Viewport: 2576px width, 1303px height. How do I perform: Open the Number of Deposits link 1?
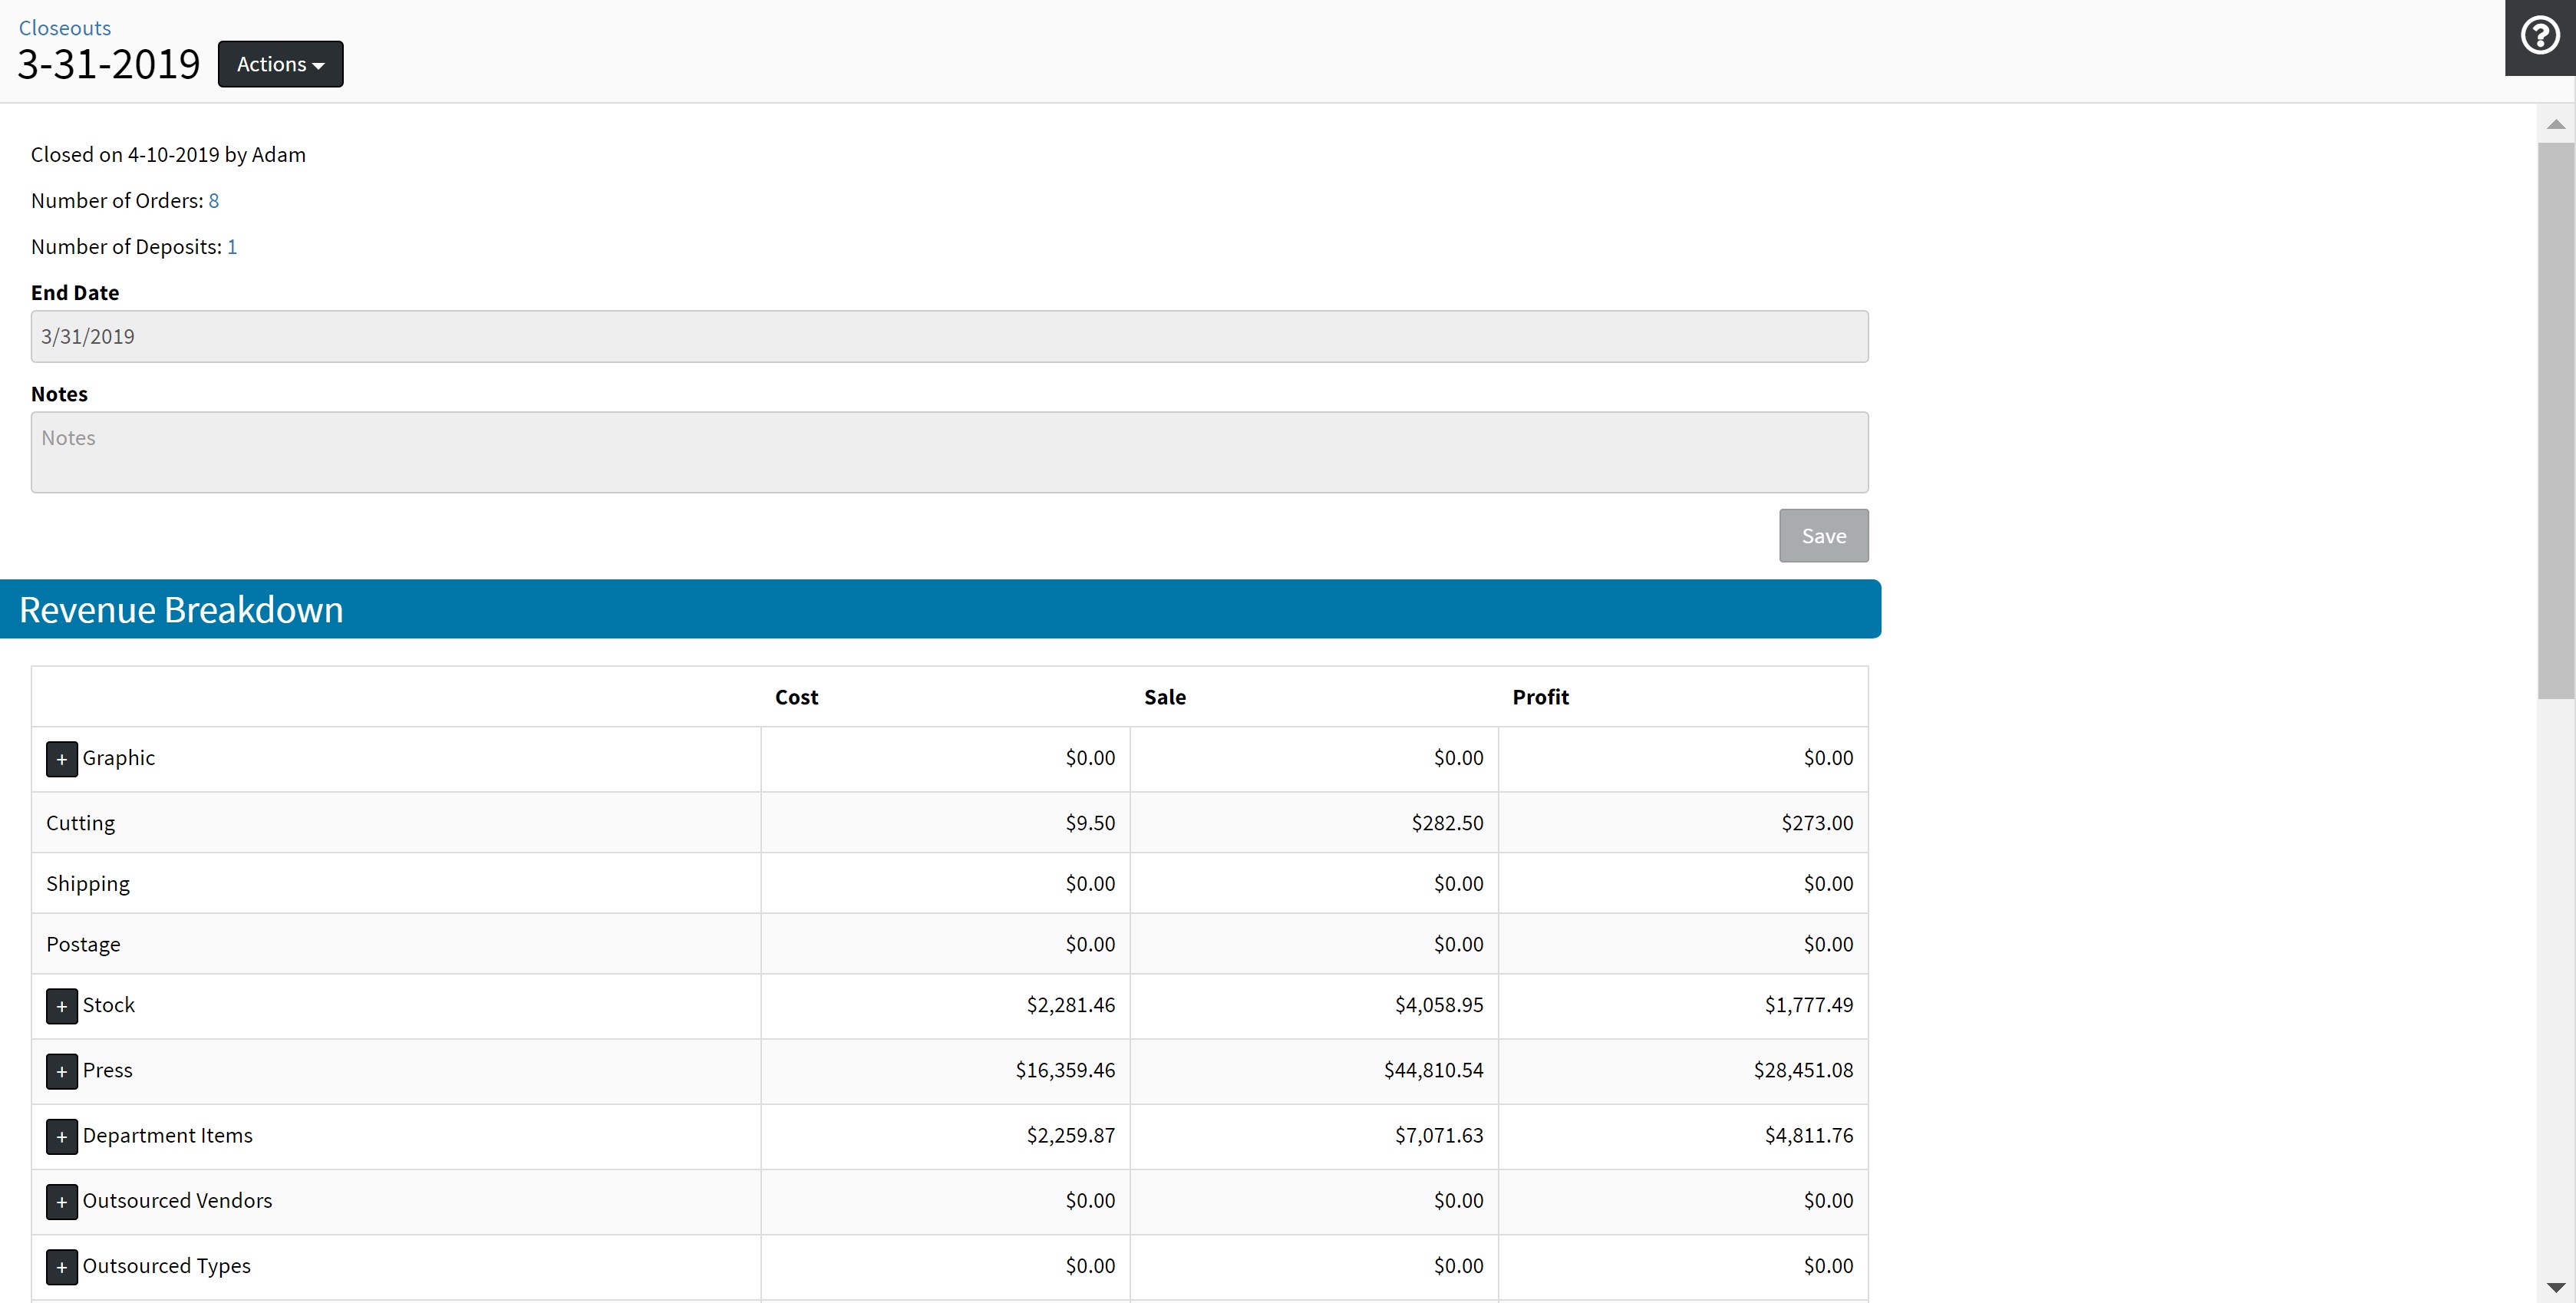point(232,247)
